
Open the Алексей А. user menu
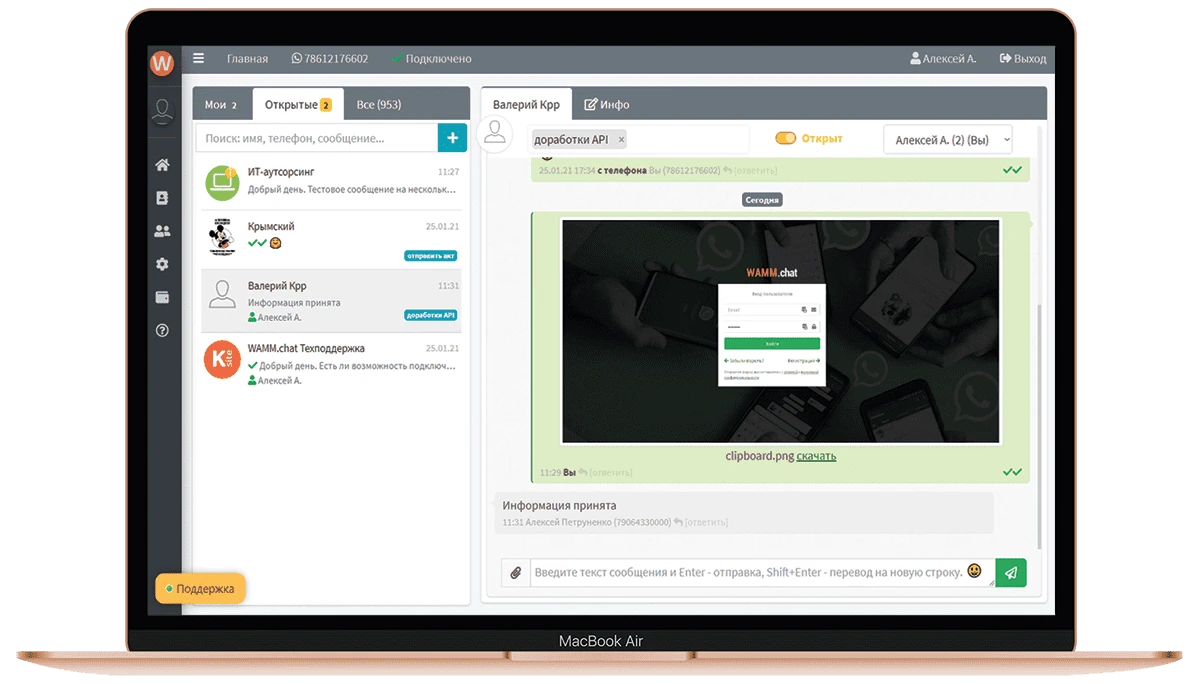tap(943, 59)
